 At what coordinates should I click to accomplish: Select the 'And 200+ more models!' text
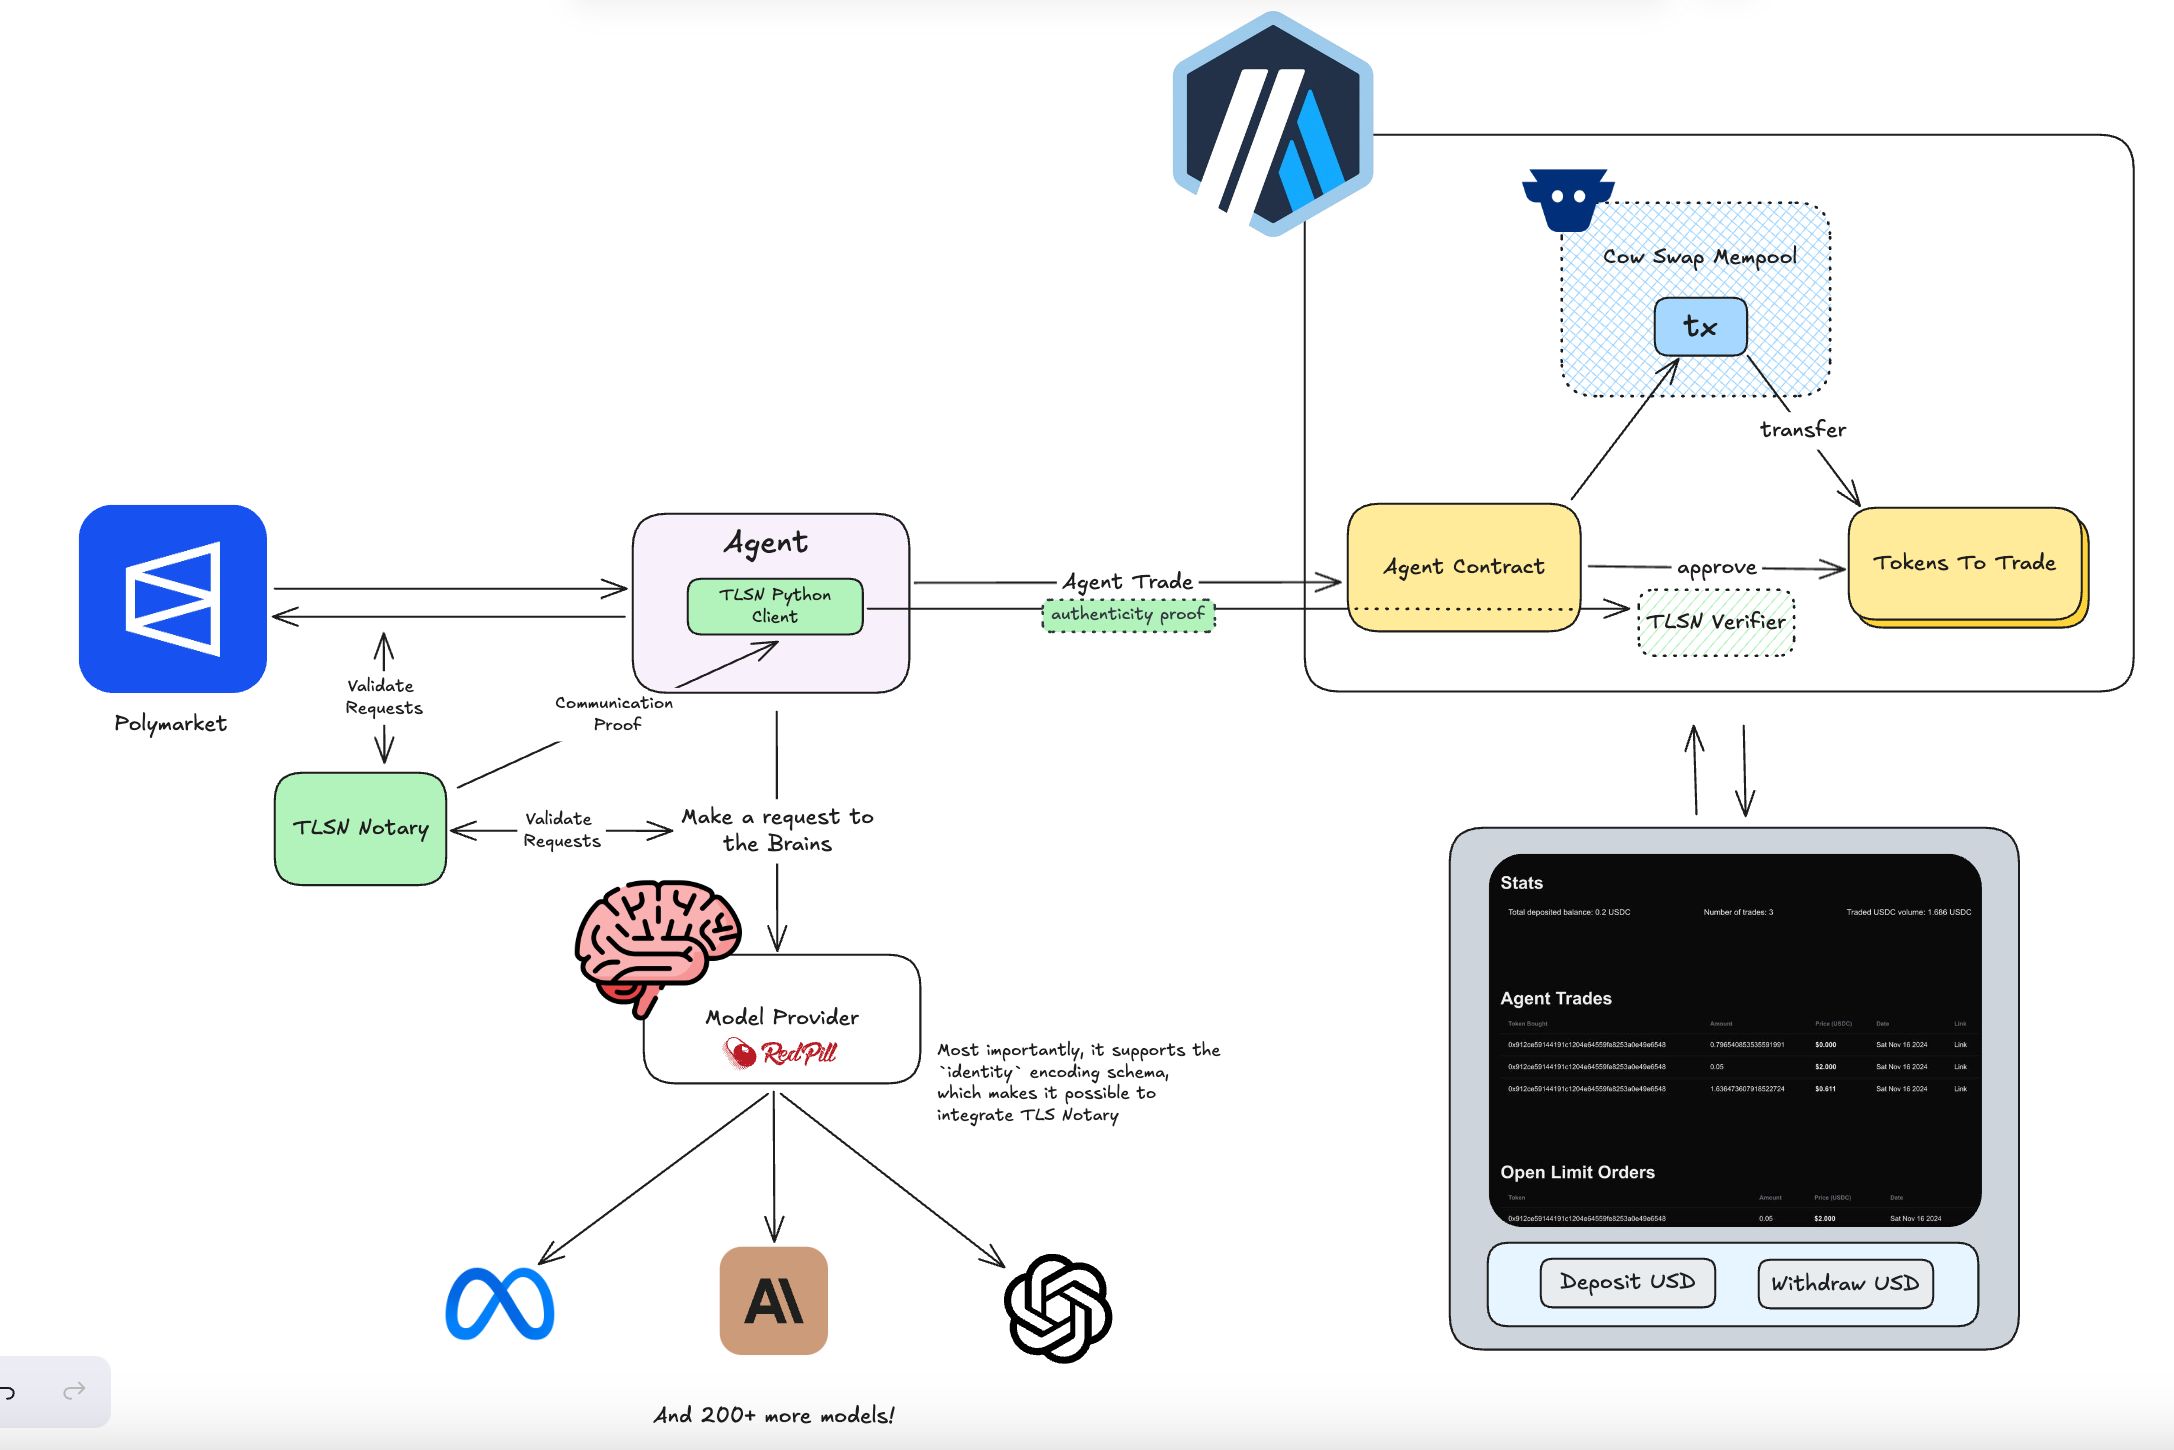click(x=774, y=1415)
